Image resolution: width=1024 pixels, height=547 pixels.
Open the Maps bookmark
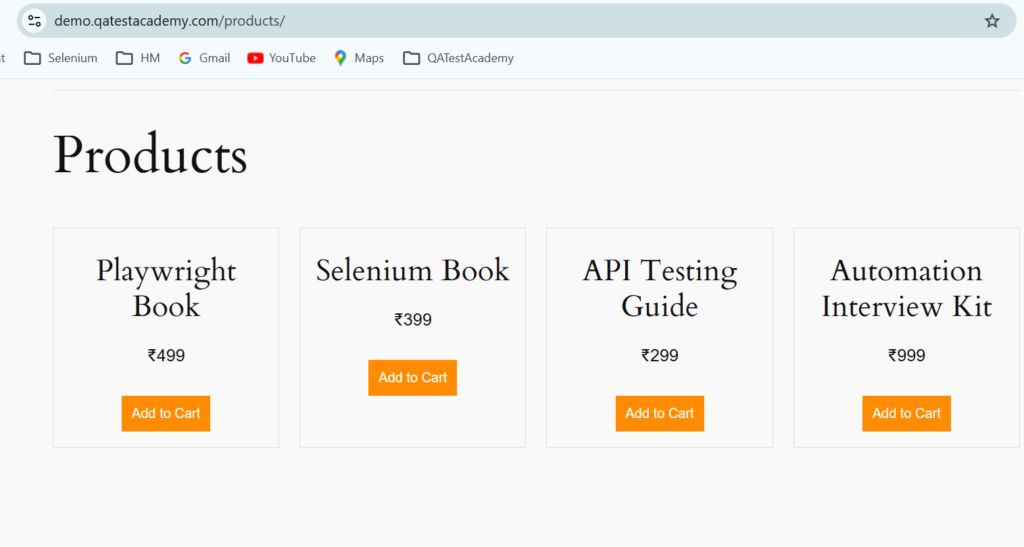[358, 58]
